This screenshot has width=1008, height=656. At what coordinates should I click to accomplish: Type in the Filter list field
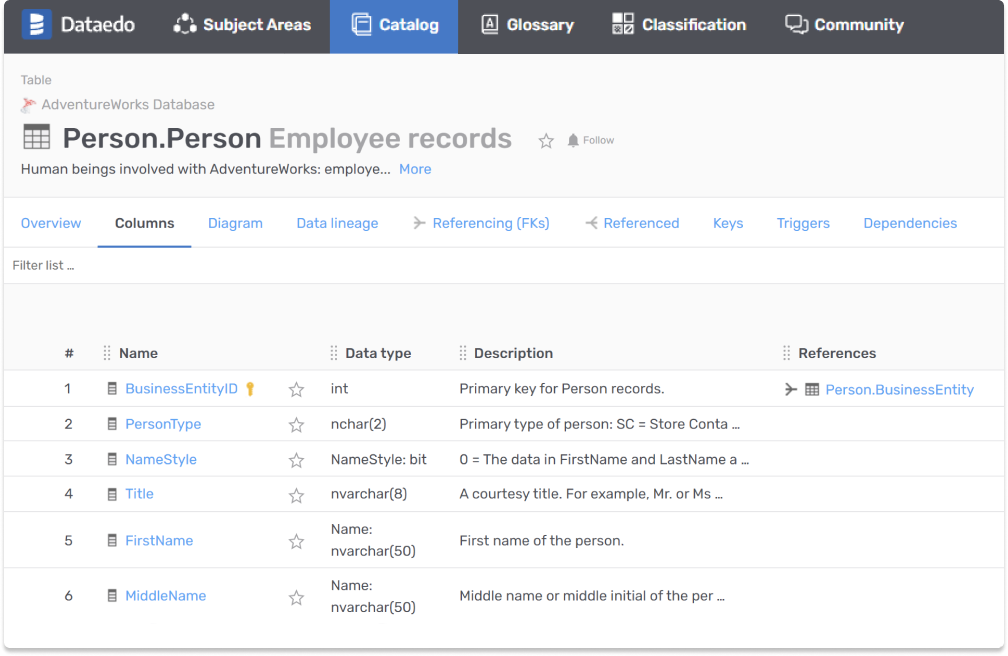(x=200, y=265)
